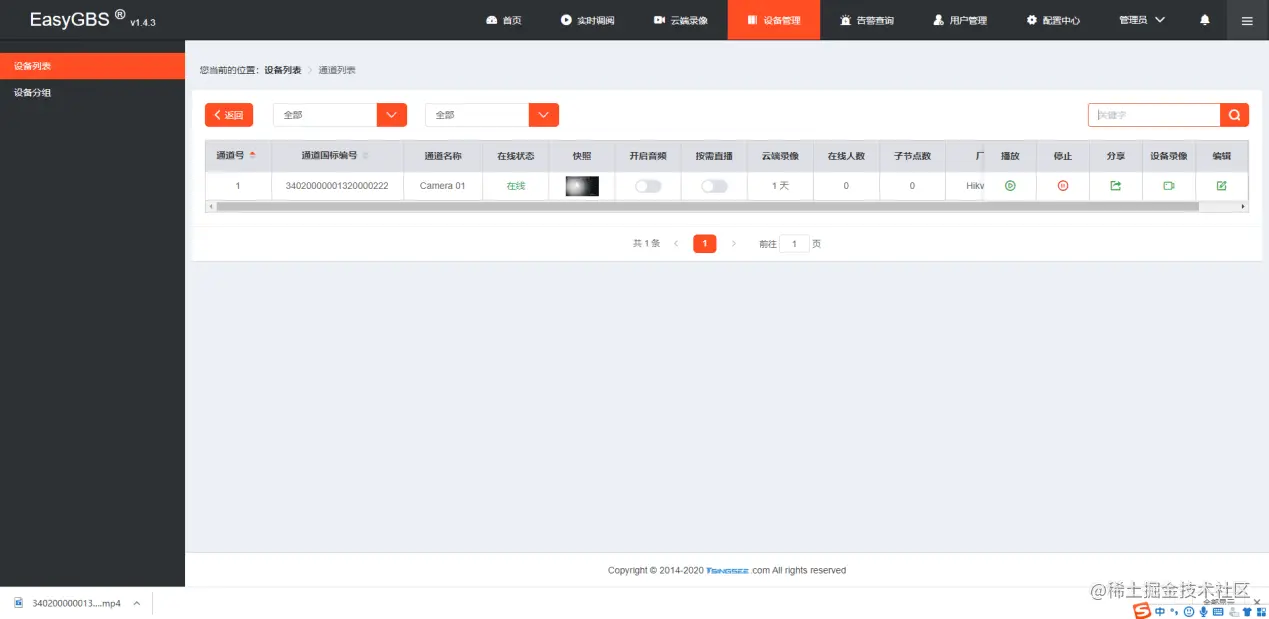The width and height of the screenshot is (1269, 619).
Task: Go to 实时调阅 live view
Action: click(587, 20)
